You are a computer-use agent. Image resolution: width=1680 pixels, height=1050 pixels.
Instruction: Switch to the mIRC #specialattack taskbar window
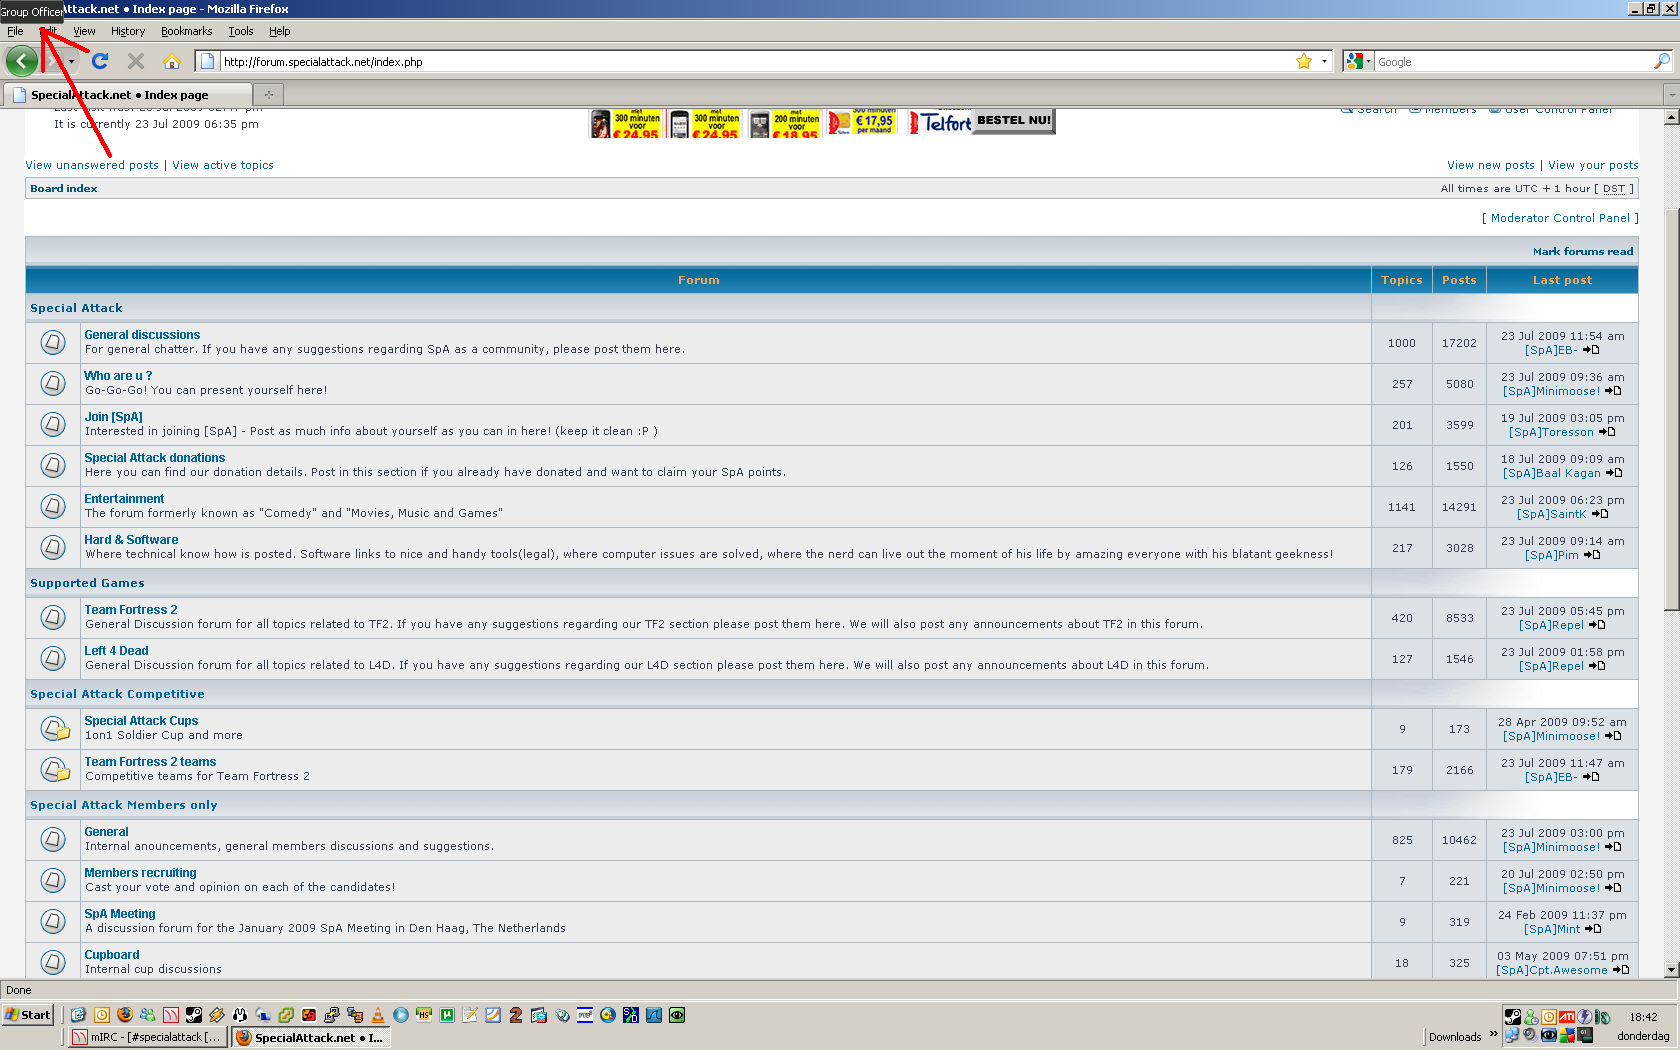click(x=148, y=1037)
